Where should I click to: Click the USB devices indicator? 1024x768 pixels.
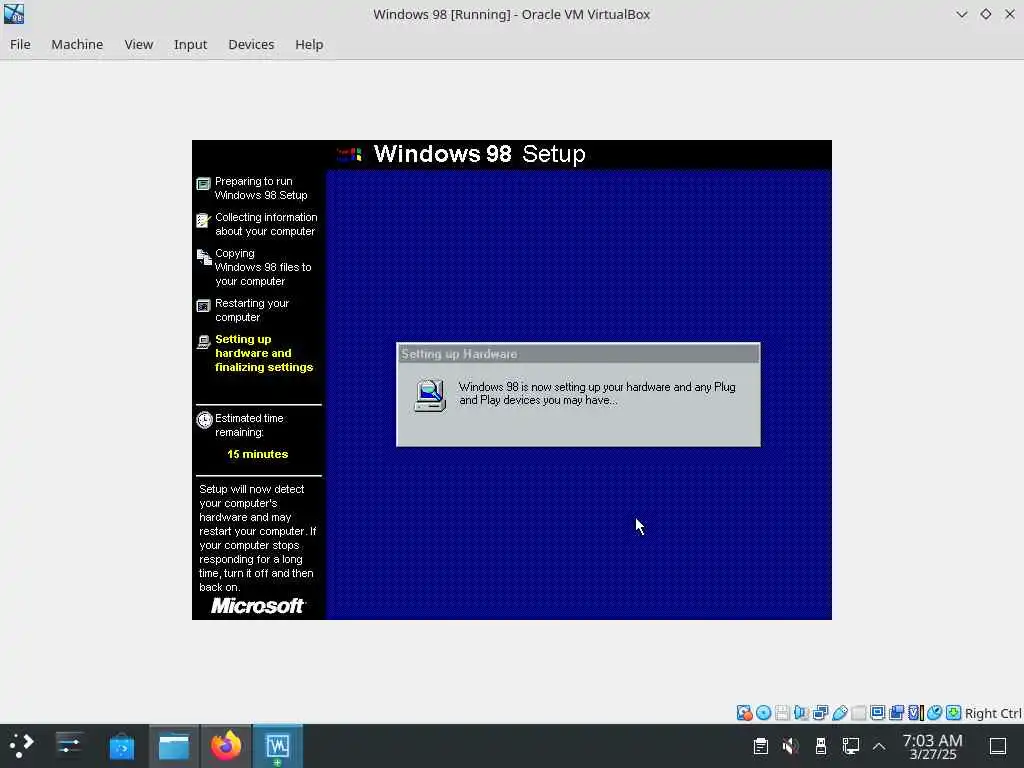(839, 712)
